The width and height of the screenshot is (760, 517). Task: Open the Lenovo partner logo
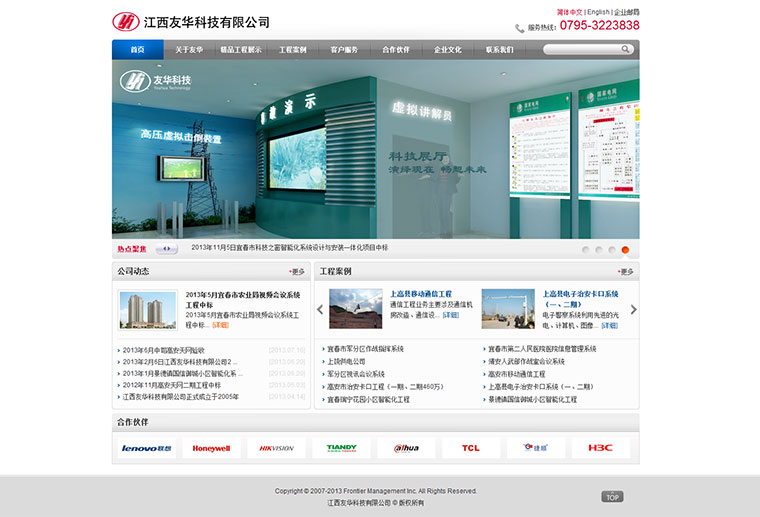point(147,448)
